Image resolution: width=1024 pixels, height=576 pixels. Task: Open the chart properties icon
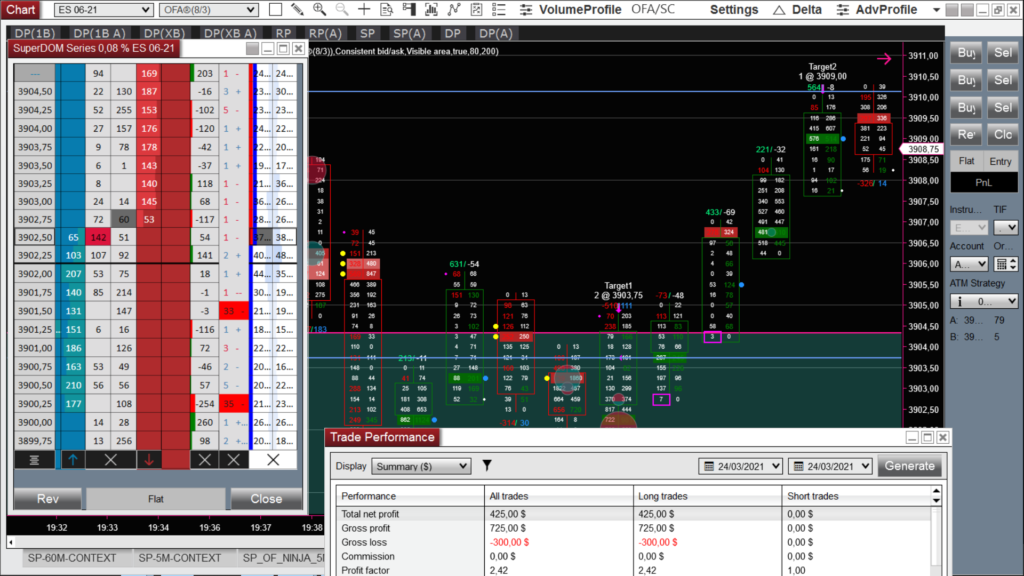477,9
